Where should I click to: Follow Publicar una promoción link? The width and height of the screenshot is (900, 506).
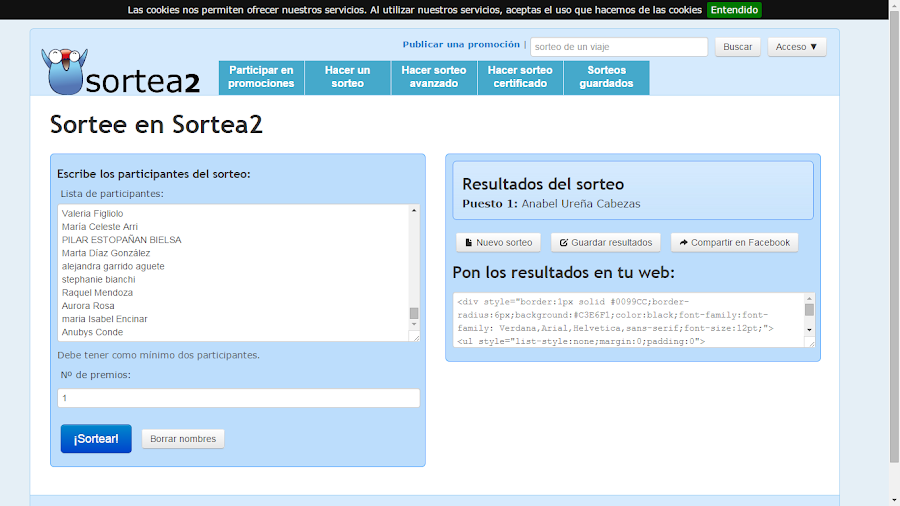click(x=461, y=45)
